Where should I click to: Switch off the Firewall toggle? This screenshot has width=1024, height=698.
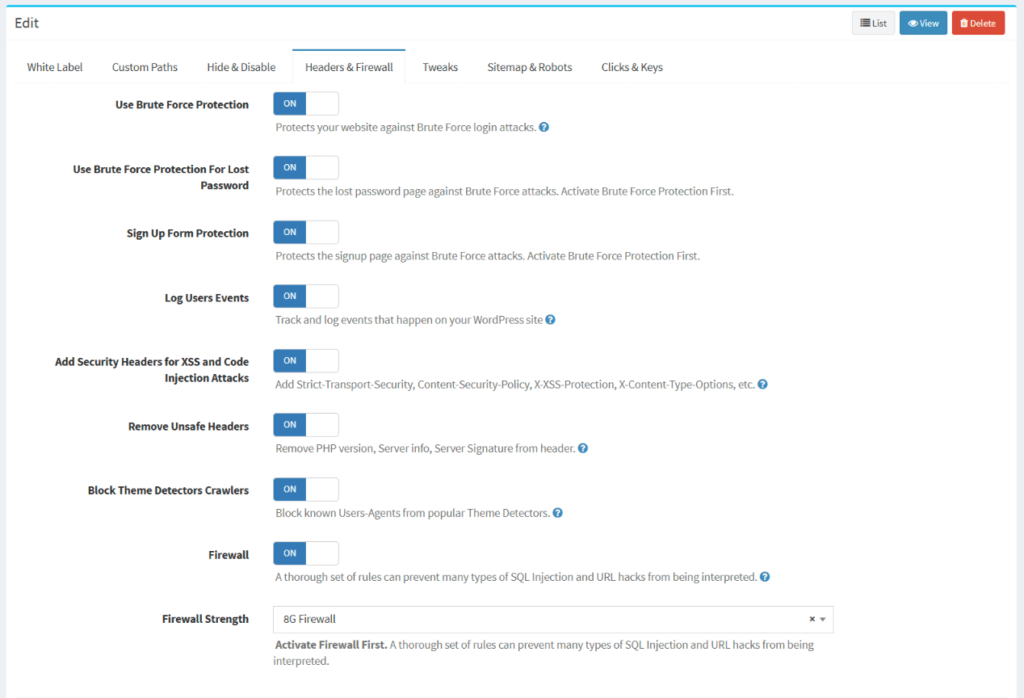(306, 554)
